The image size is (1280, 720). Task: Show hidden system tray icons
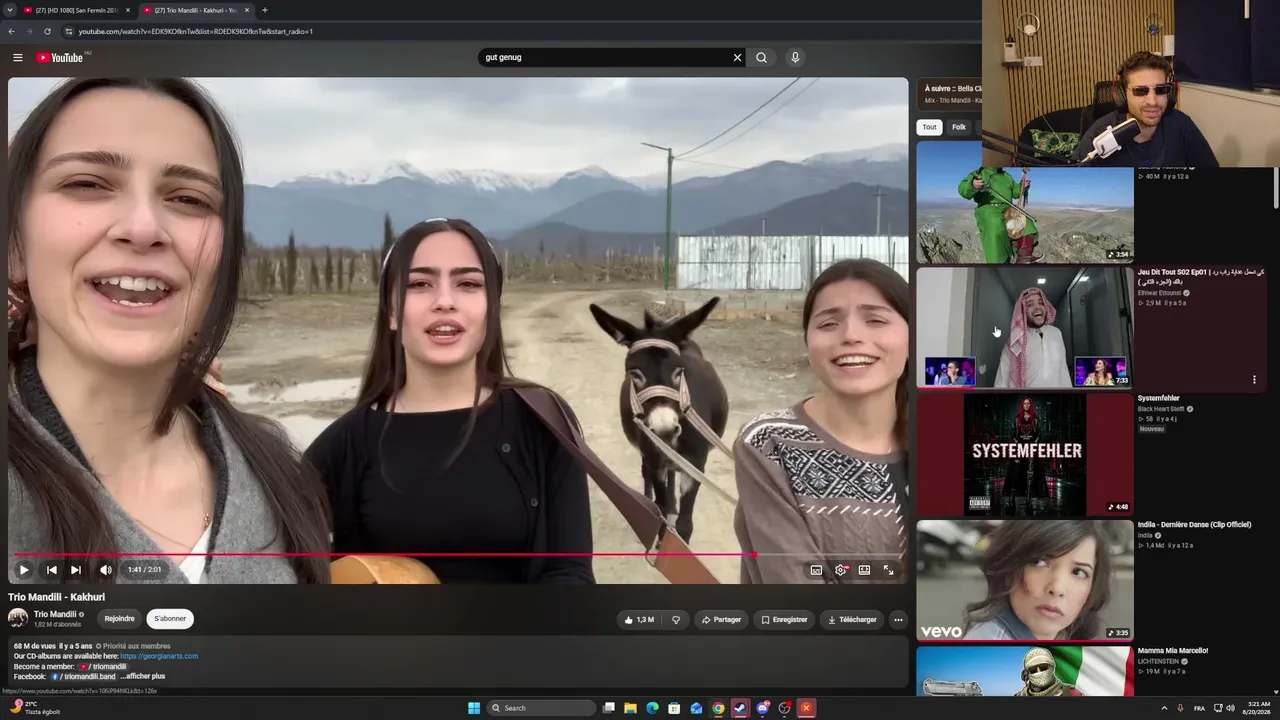1164,708
